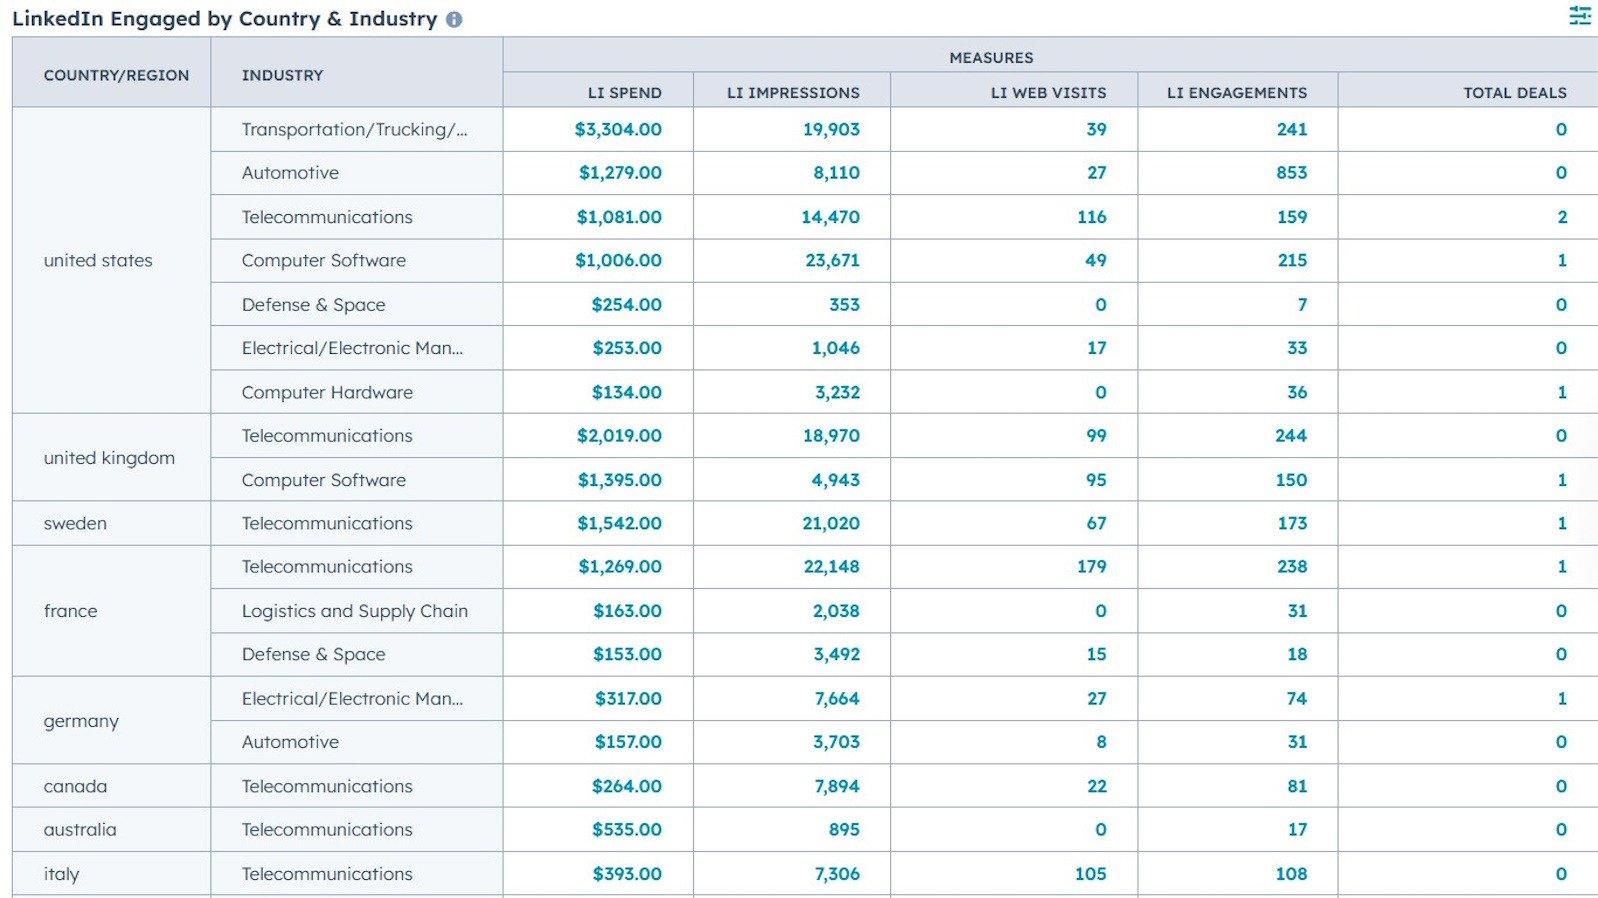Sort by the LI Spend column header

click(x=624, y=92)
